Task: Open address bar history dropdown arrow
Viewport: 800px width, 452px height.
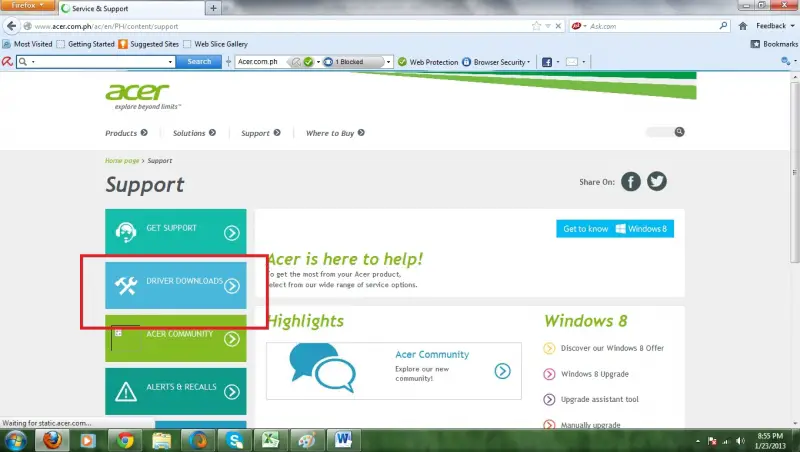Action: 547,26
